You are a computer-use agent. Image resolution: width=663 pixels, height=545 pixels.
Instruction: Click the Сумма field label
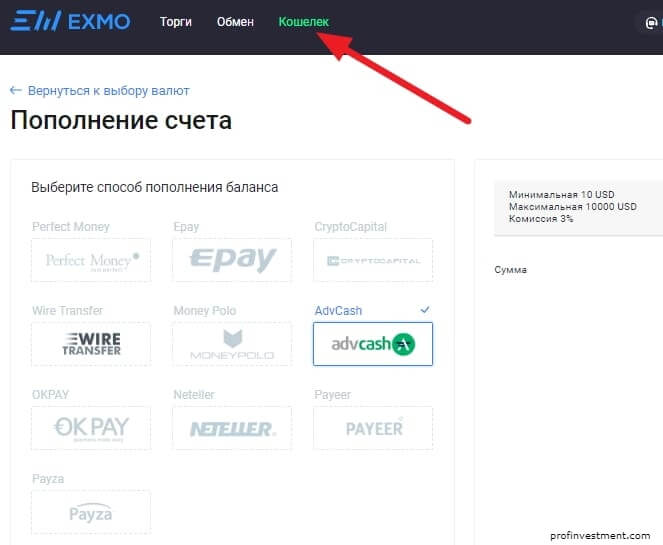(x=510, y=270)
